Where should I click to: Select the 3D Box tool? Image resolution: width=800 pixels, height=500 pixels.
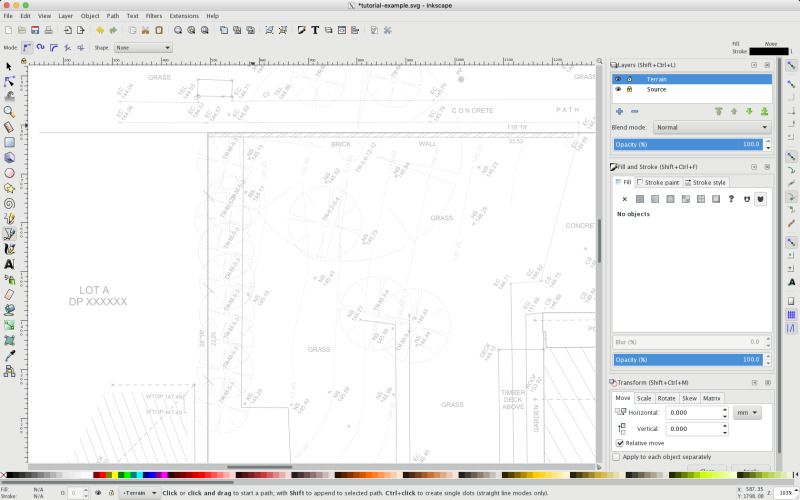click(9, 158)
